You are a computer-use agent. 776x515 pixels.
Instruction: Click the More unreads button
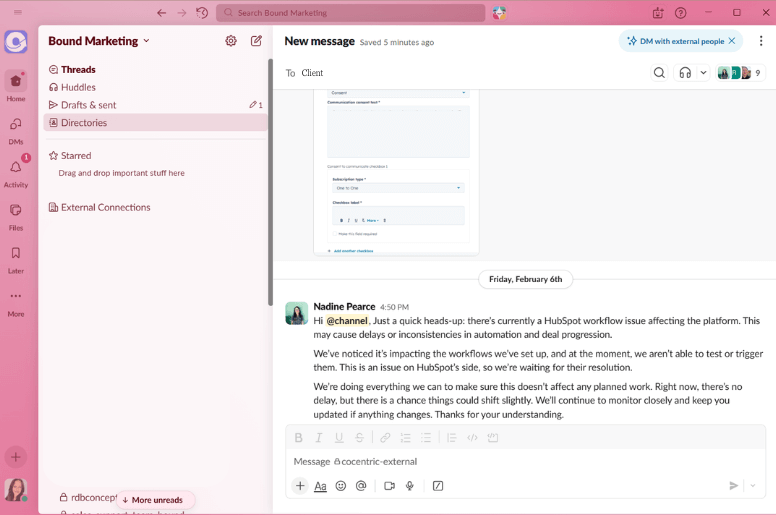[153, 500]
